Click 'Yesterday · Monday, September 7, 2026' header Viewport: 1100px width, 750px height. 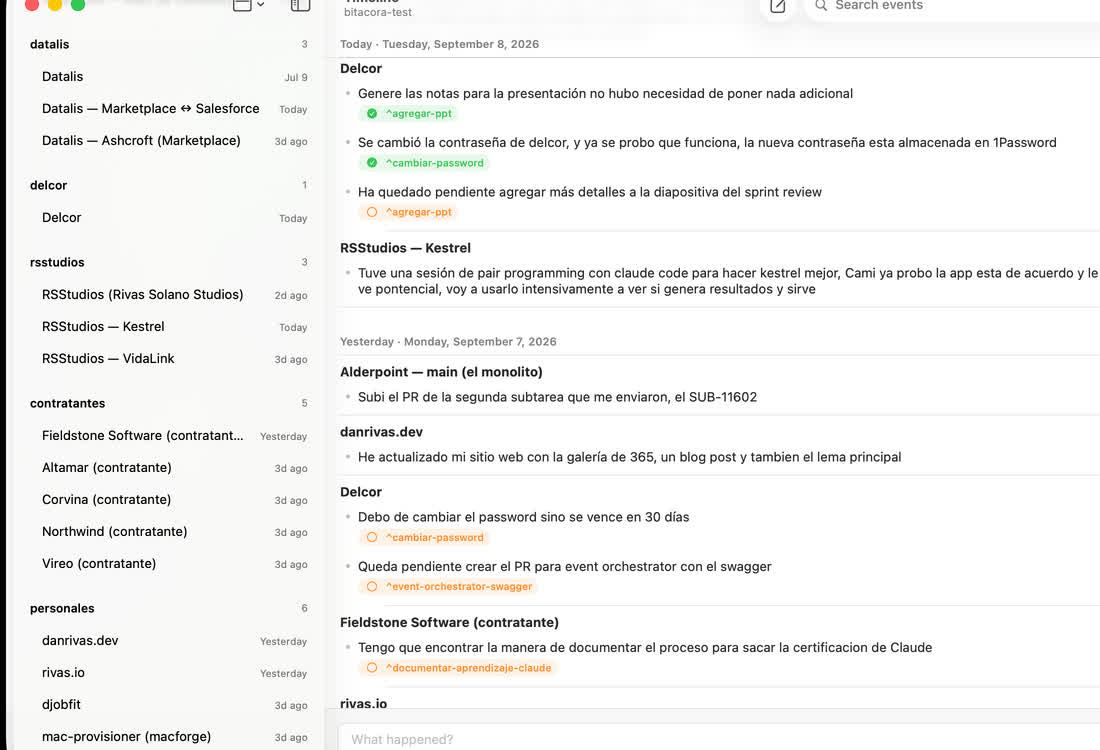pos(448,342)
